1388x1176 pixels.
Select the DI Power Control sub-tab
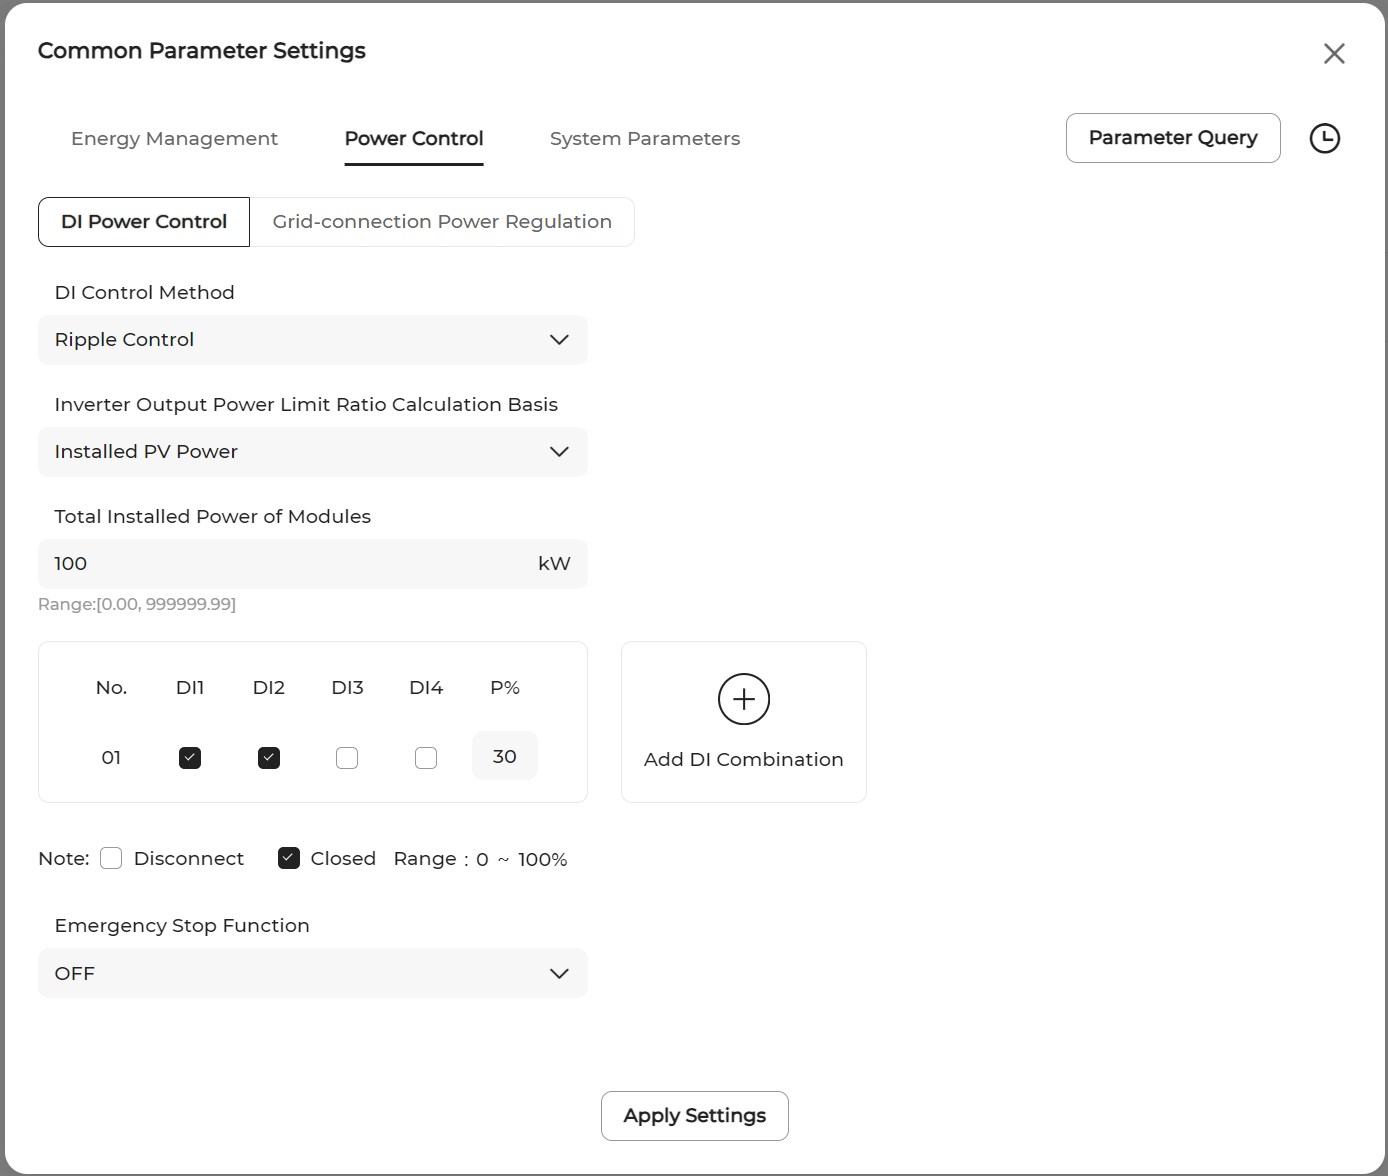[x=144, y=222]
